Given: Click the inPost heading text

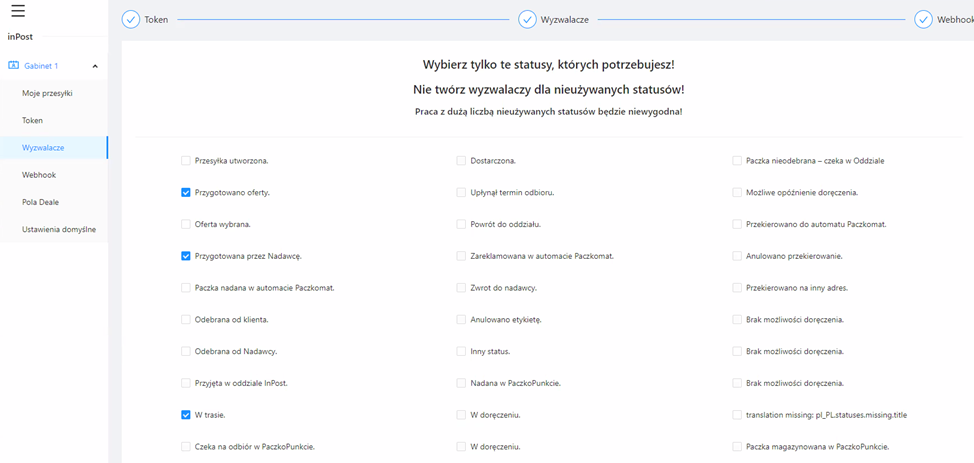Looking at the screenshot, I should click(20, 37).
